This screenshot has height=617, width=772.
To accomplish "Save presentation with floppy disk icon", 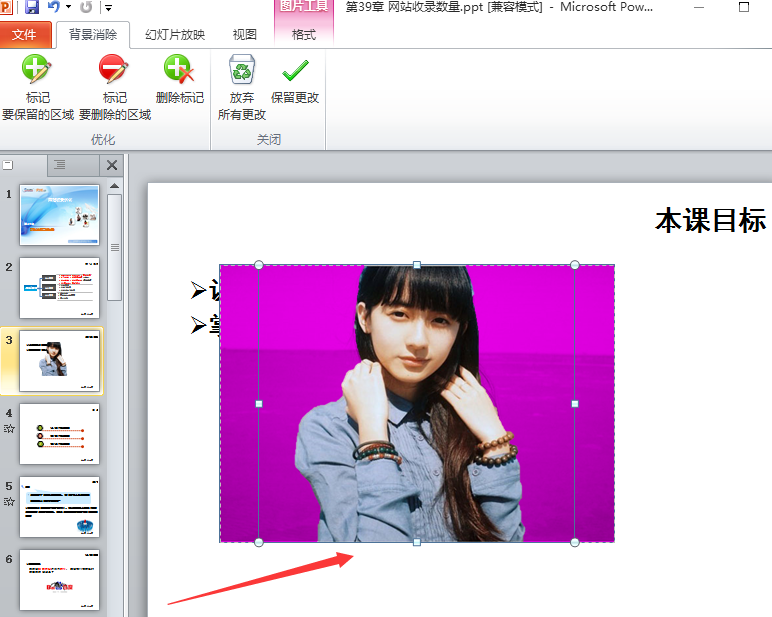I will point(32,7).
